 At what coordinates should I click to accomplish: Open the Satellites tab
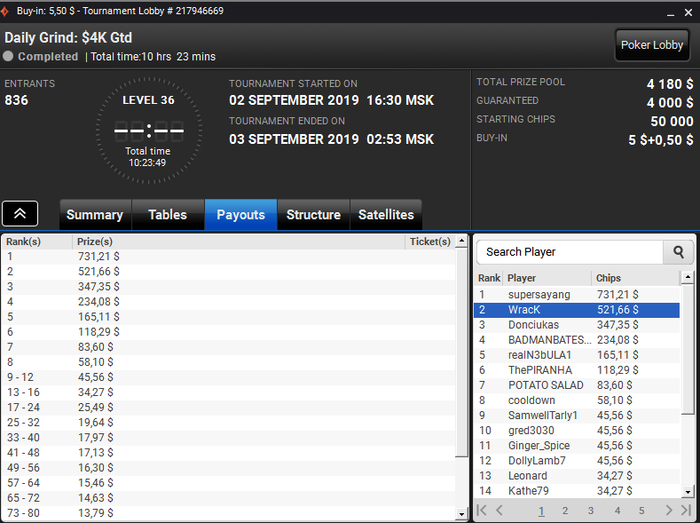(386, 215)
